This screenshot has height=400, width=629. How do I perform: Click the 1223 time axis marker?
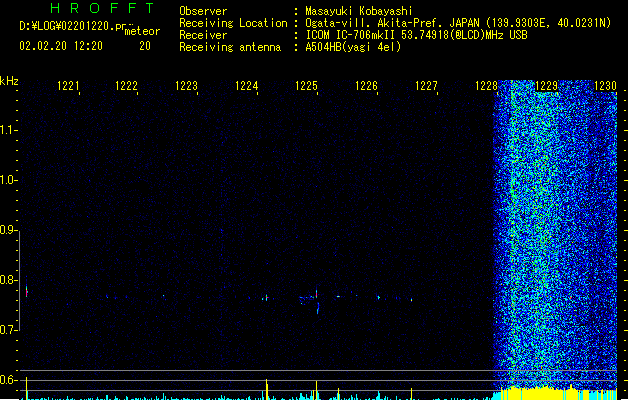[187, 86]
